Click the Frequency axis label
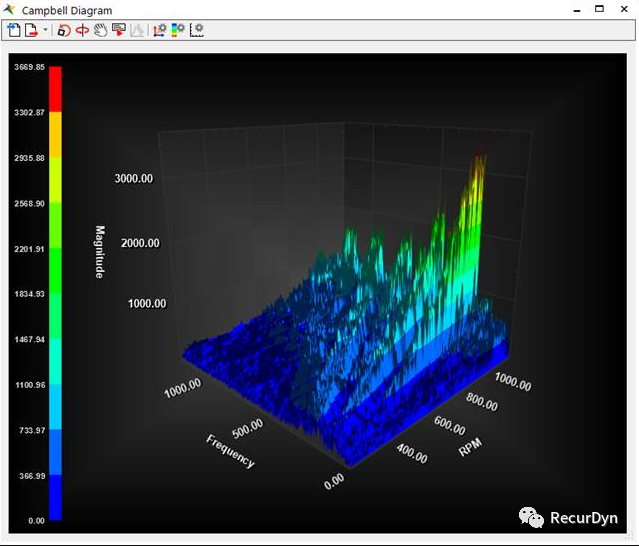Viewport: 639px width, 547px height. (230, 451)
